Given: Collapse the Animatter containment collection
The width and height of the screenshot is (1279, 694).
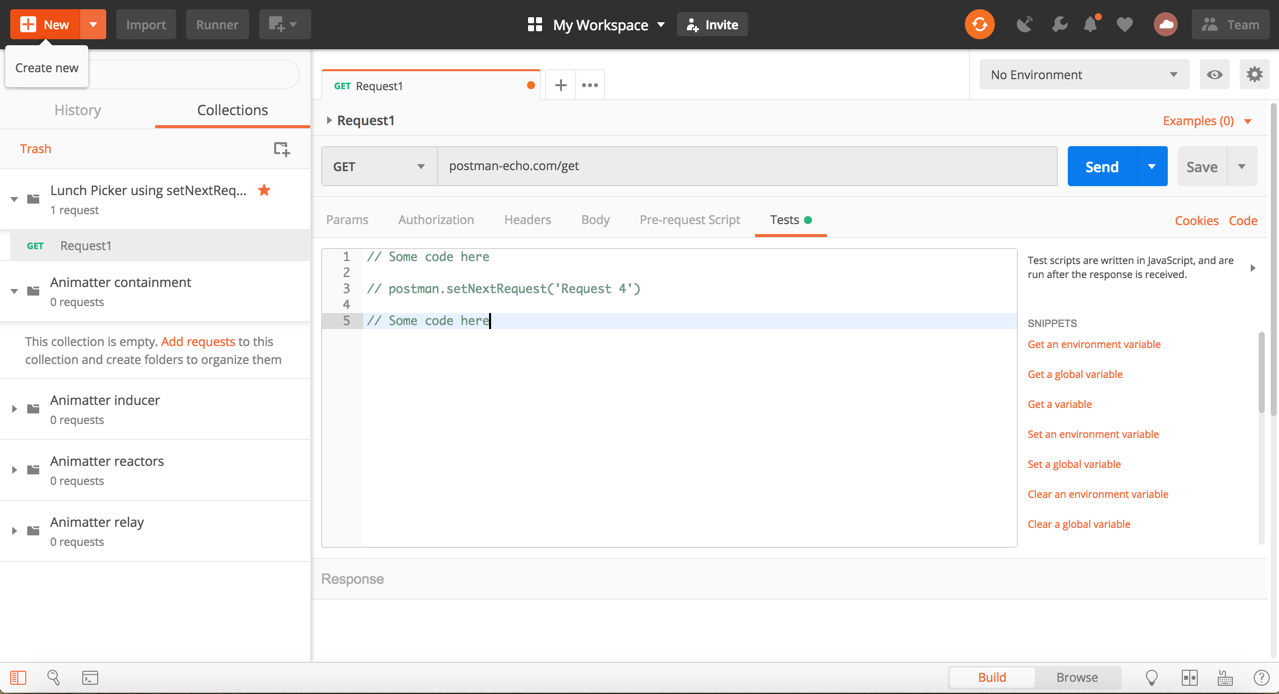Looking at the screenshot, I should tap(14, 291).
